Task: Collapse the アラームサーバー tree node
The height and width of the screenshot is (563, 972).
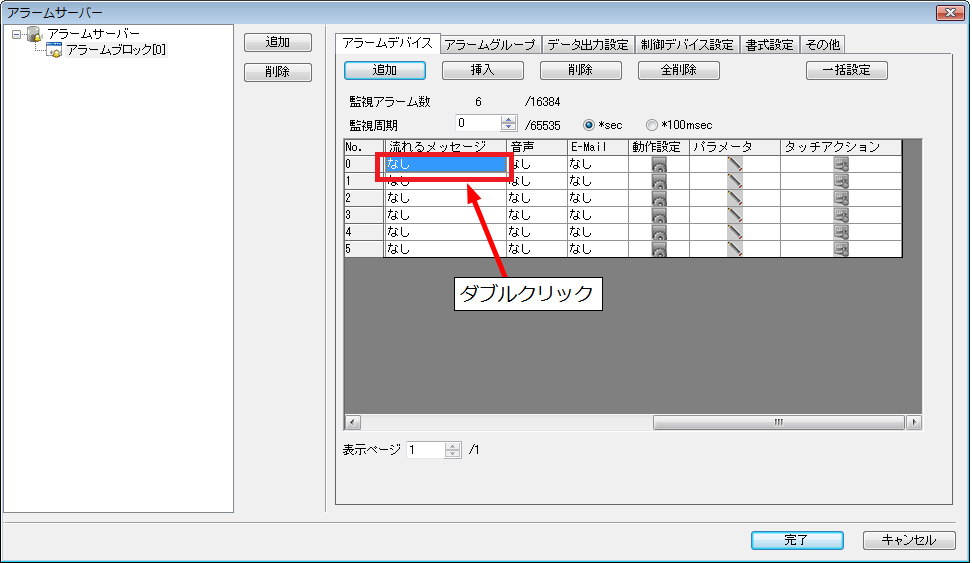Action: pyautogui.click(x=17, y=35)
